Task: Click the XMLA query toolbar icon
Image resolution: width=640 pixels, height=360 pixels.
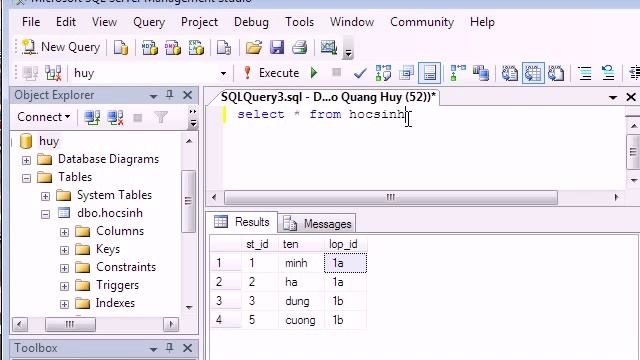Action: point(196,47)
